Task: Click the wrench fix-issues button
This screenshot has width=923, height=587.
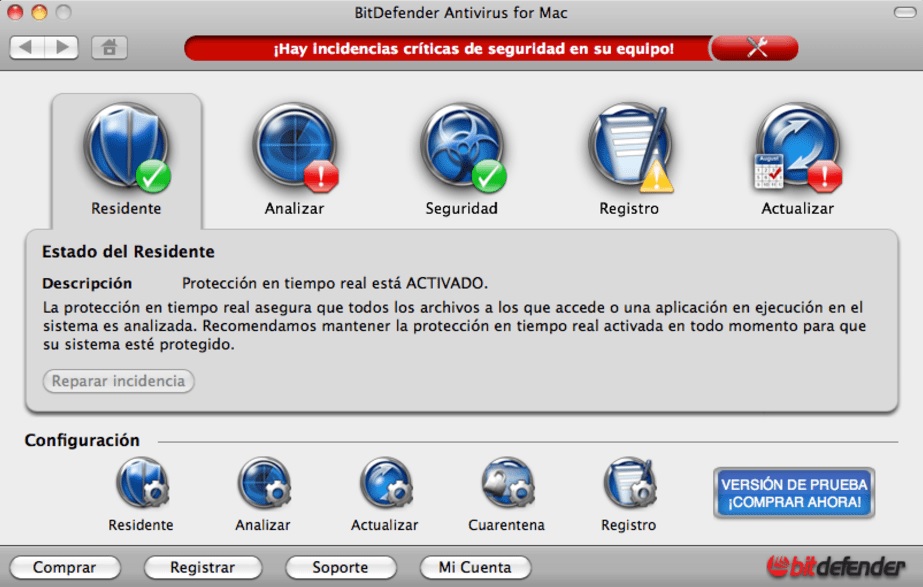Action: click(x=755, y=48)
